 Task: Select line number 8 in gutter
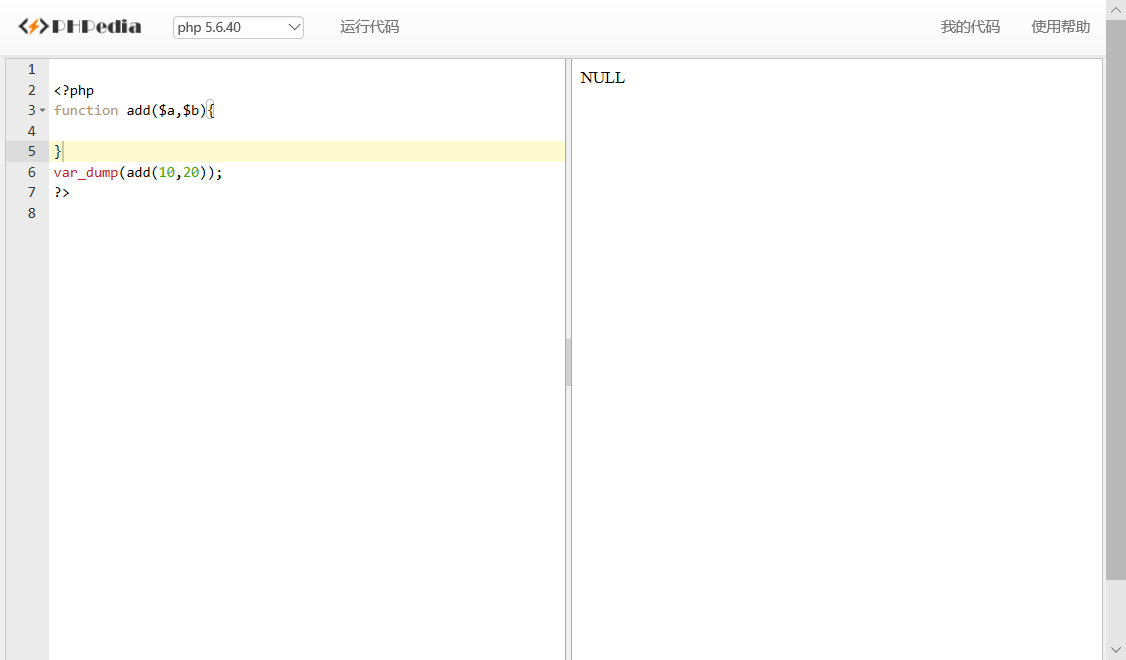pos(32,213)
